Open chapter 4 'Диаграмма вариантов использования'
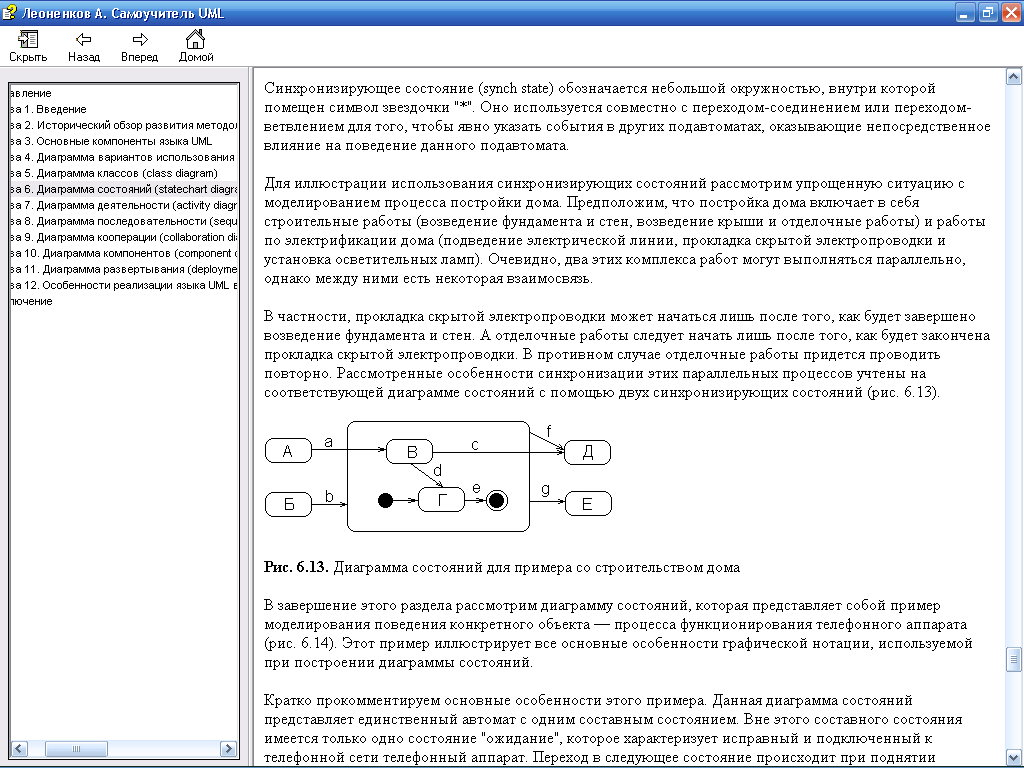Viewport: 1024px width, 768px height. (x=123, y=157)
